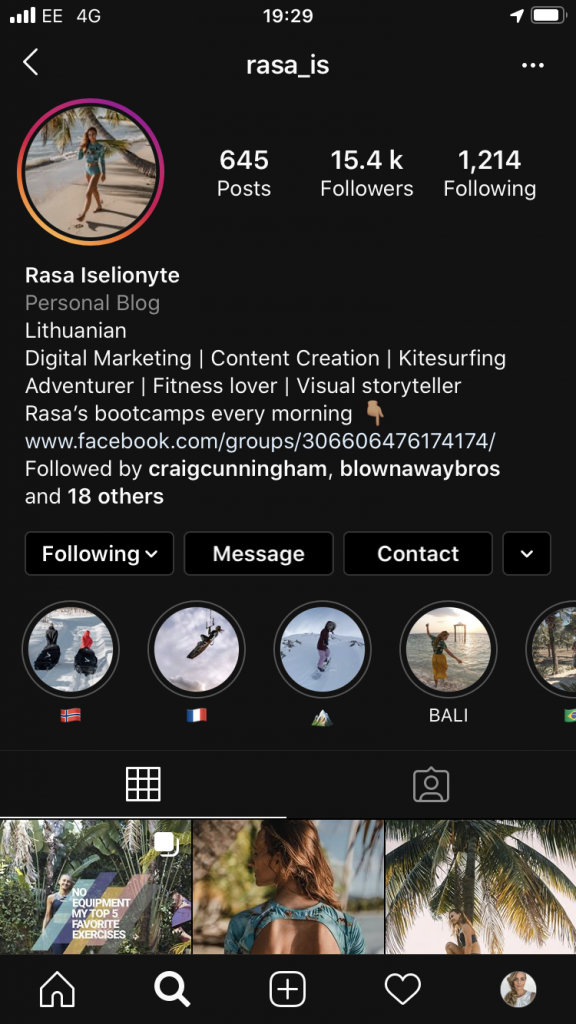Expand suggested accounts chevron button
This screenshot has width=576, height=1024.
[x=526, y=554]
